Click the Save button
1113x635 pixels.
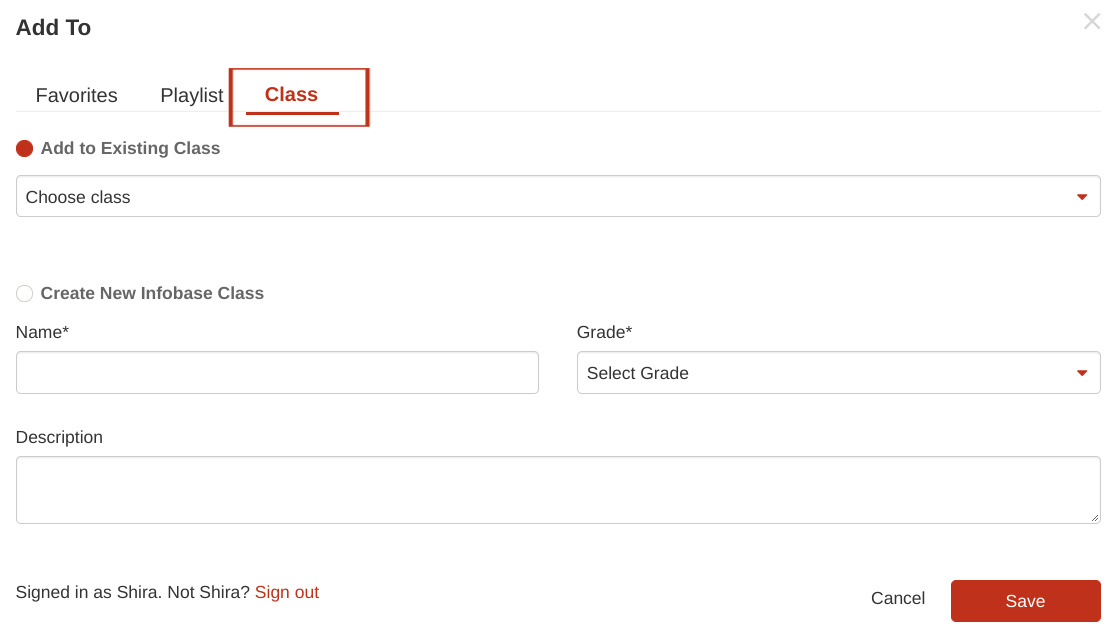pos(1026,601)
